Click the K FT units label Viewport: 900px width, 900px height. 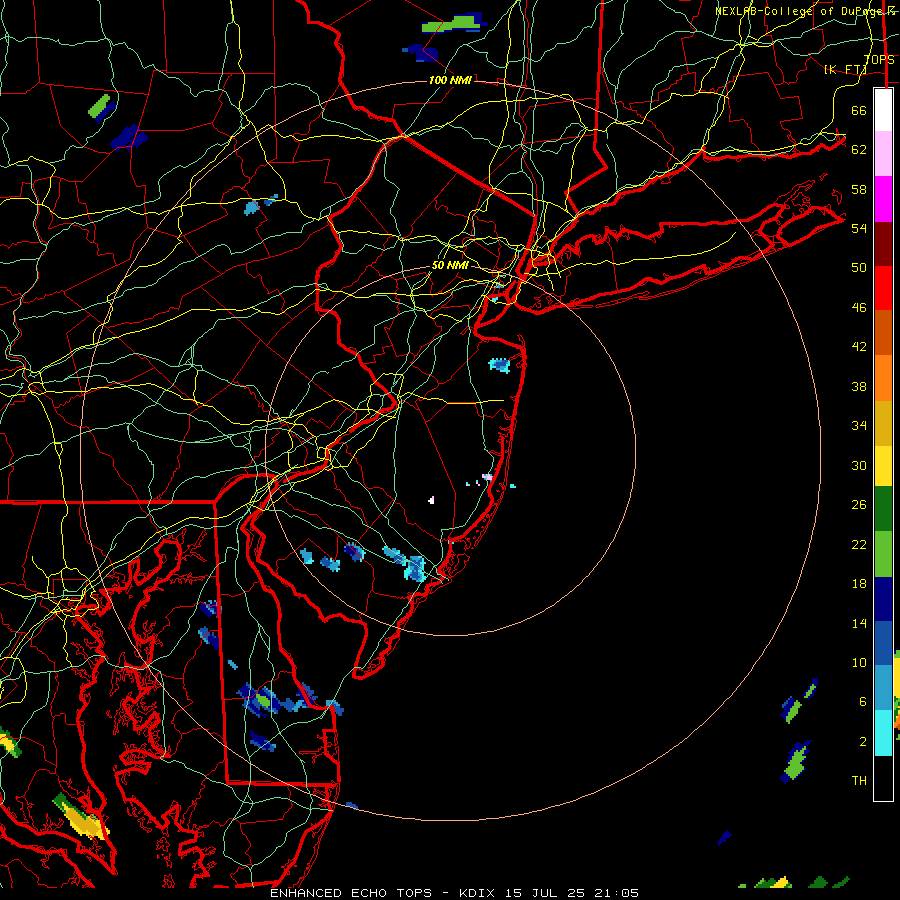pyautogui.click(x=845, y=69)
